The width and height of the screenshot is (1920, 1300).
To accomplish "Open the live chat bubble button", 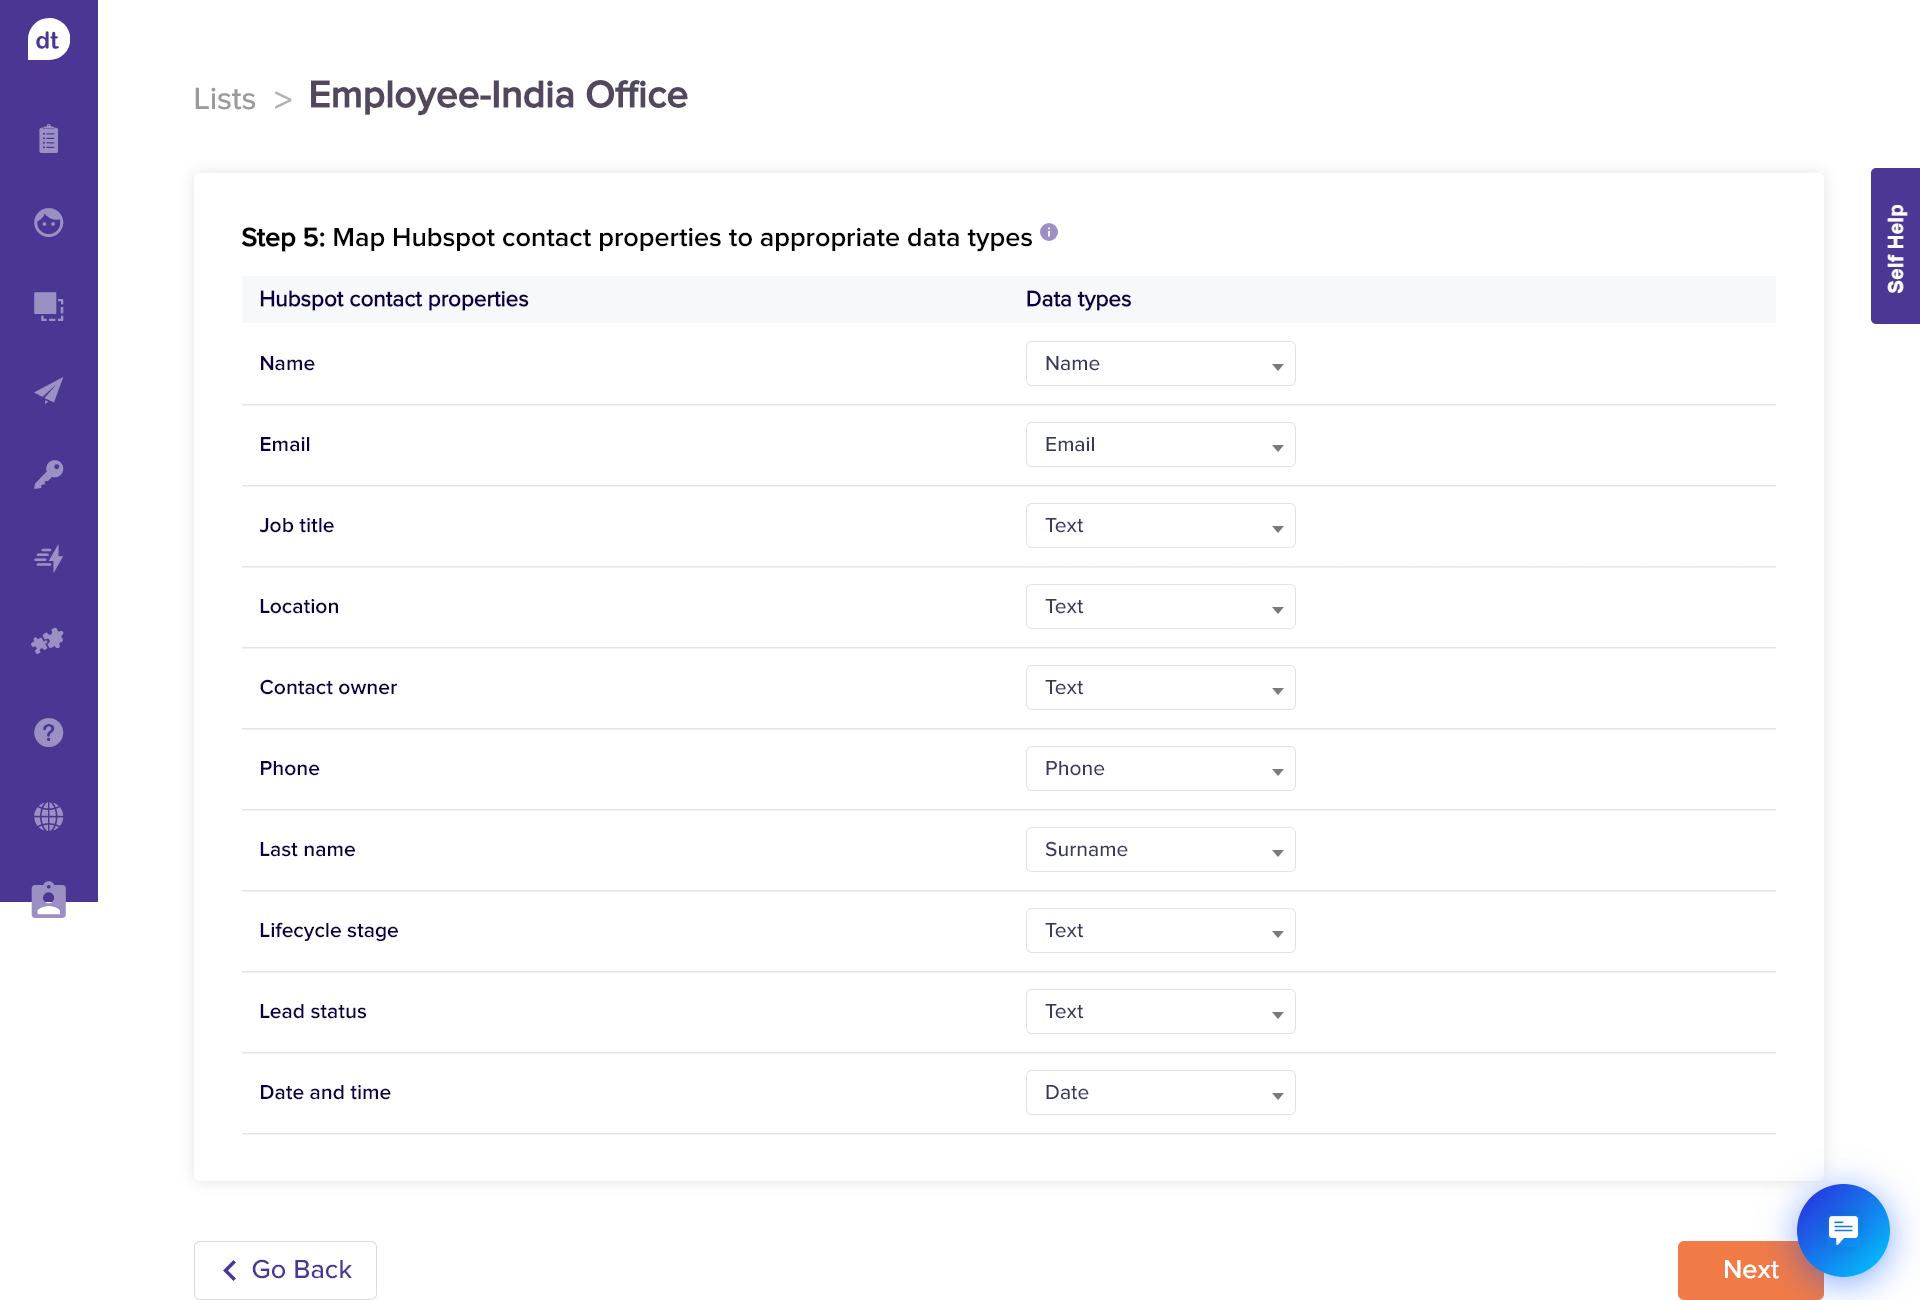I will 1842,1230.
